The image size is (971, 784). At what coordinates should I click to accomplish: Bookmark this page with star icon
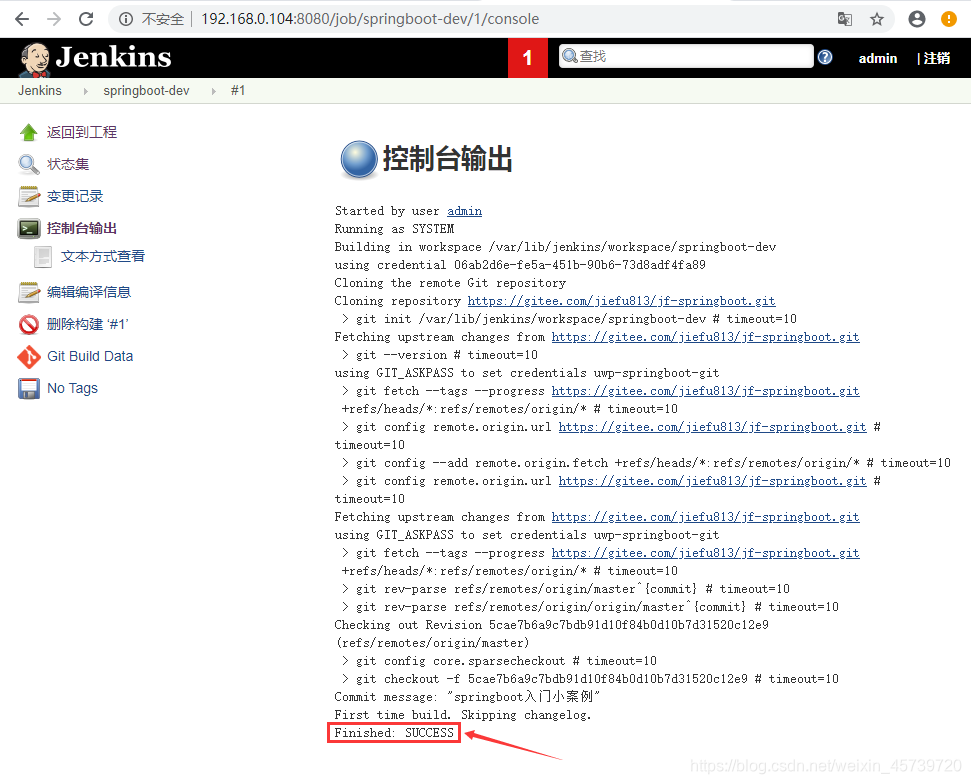pos(877,19)
